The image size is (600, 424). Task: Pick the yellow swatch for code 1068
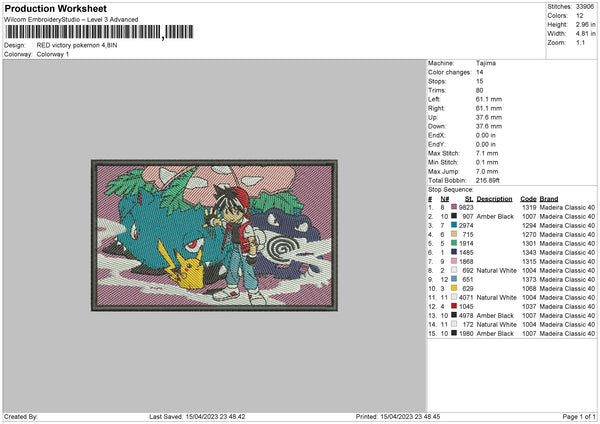[454, 288]
